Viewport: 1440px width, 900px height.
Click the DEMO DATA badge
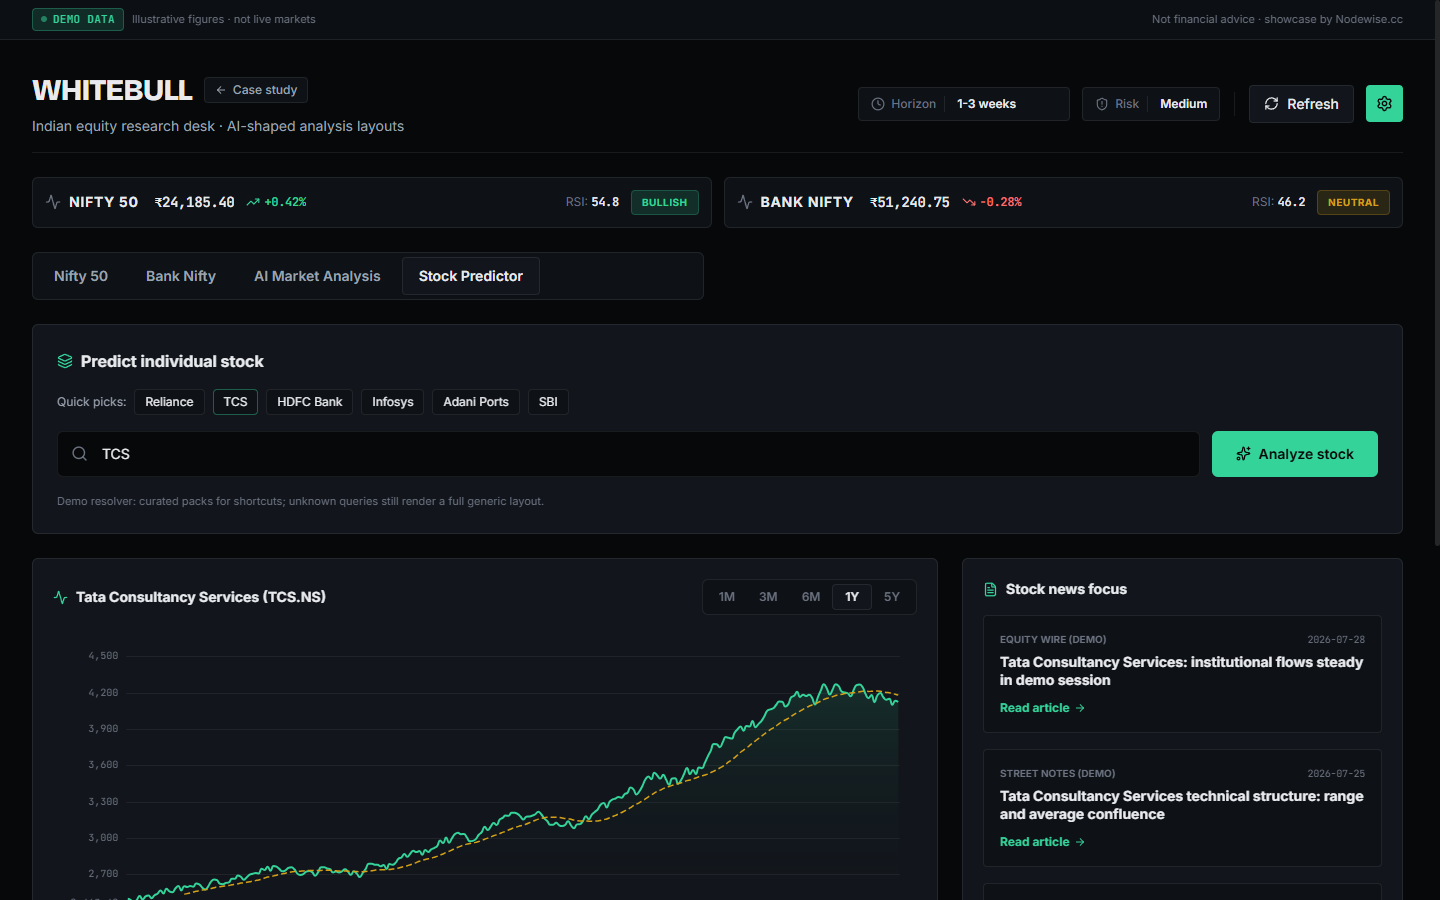(x=78, y=19)
